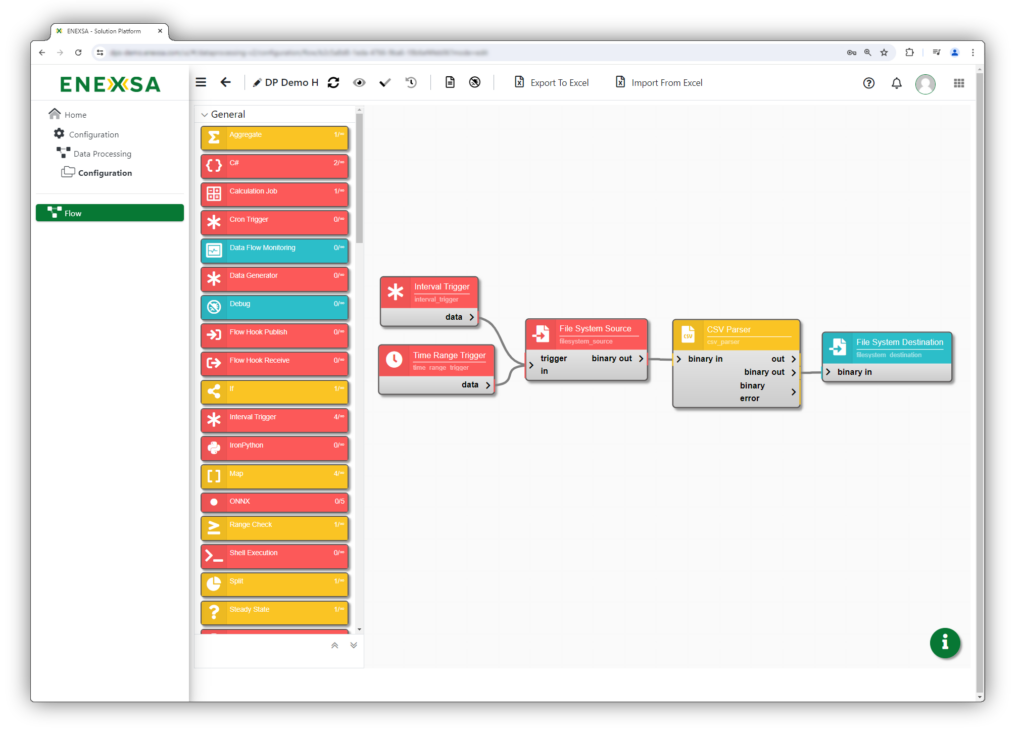This screenshot has width=1024, height=735.
Task: Click the Aggregate sigma icon in palette
Action: coord(214,137)
